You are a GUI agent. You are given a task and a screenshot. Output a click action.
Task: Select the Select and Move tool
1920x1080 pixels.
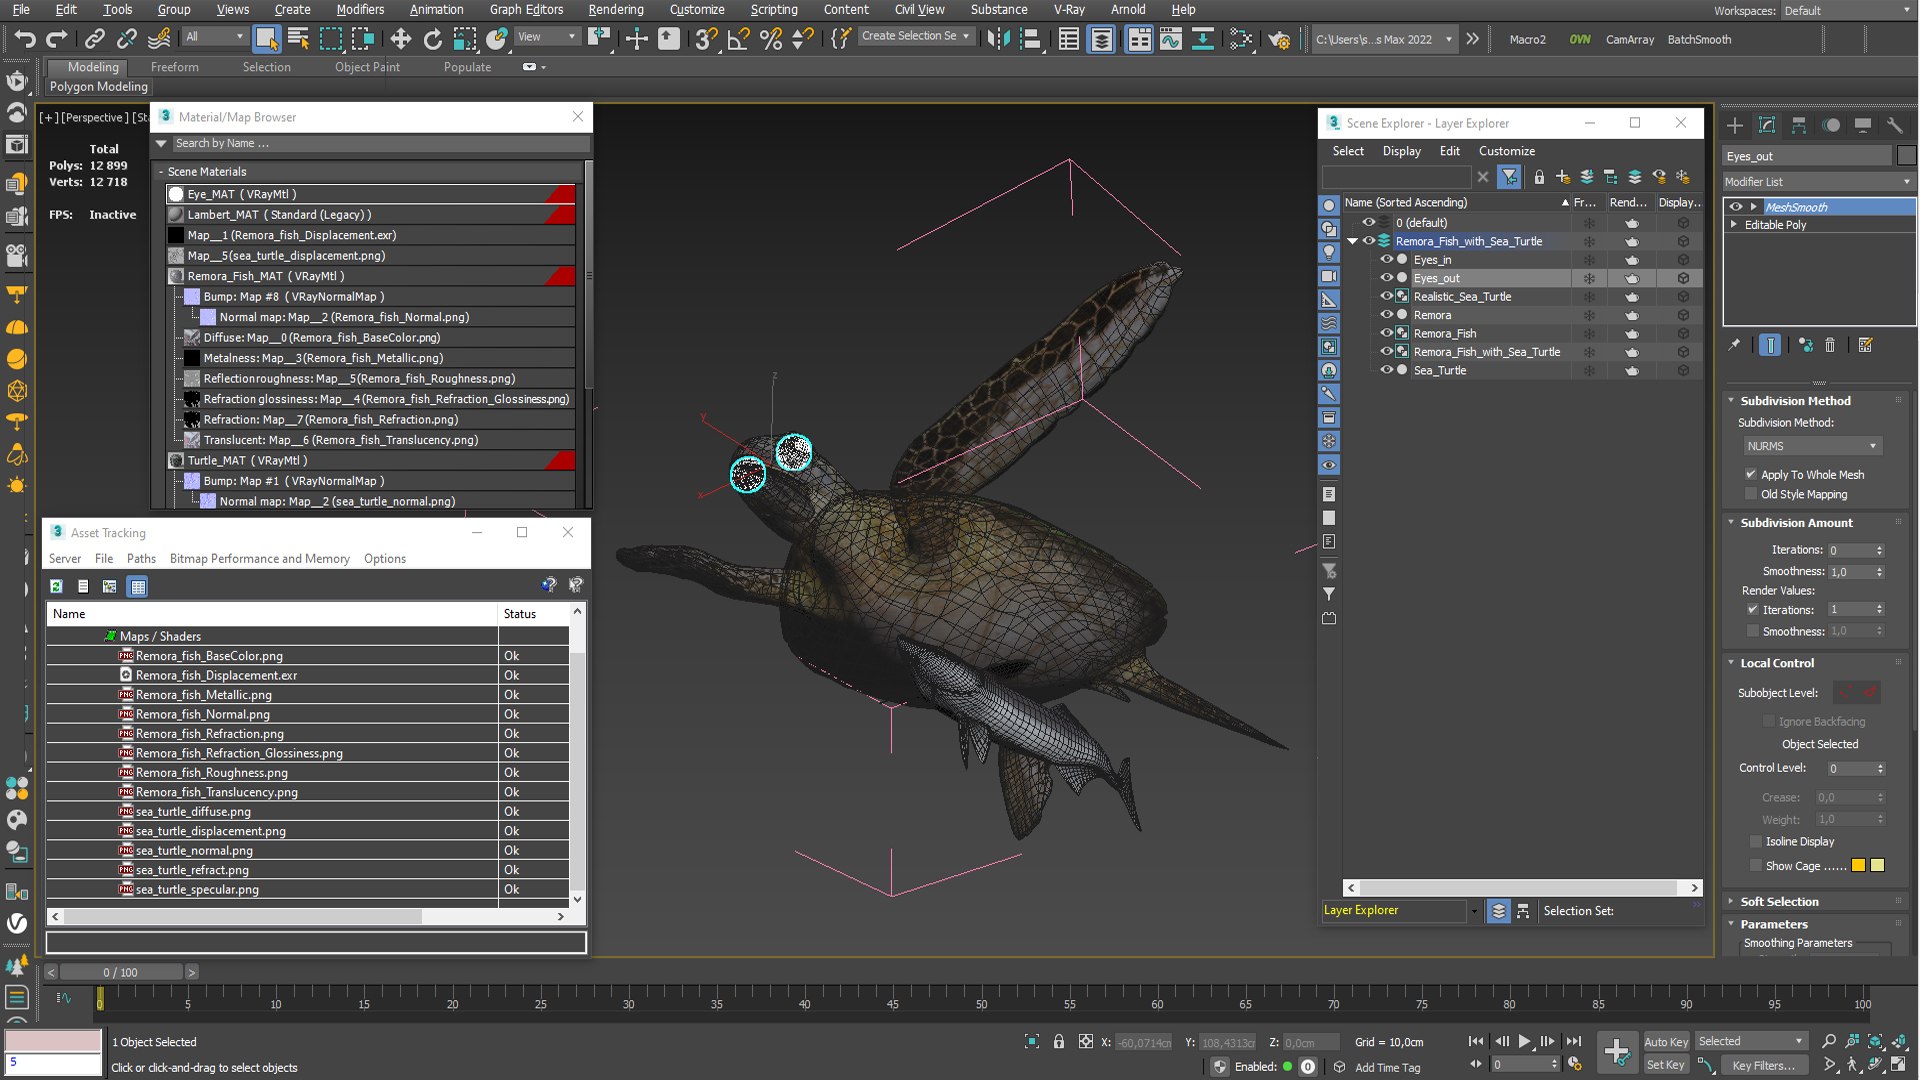(400, 39)
